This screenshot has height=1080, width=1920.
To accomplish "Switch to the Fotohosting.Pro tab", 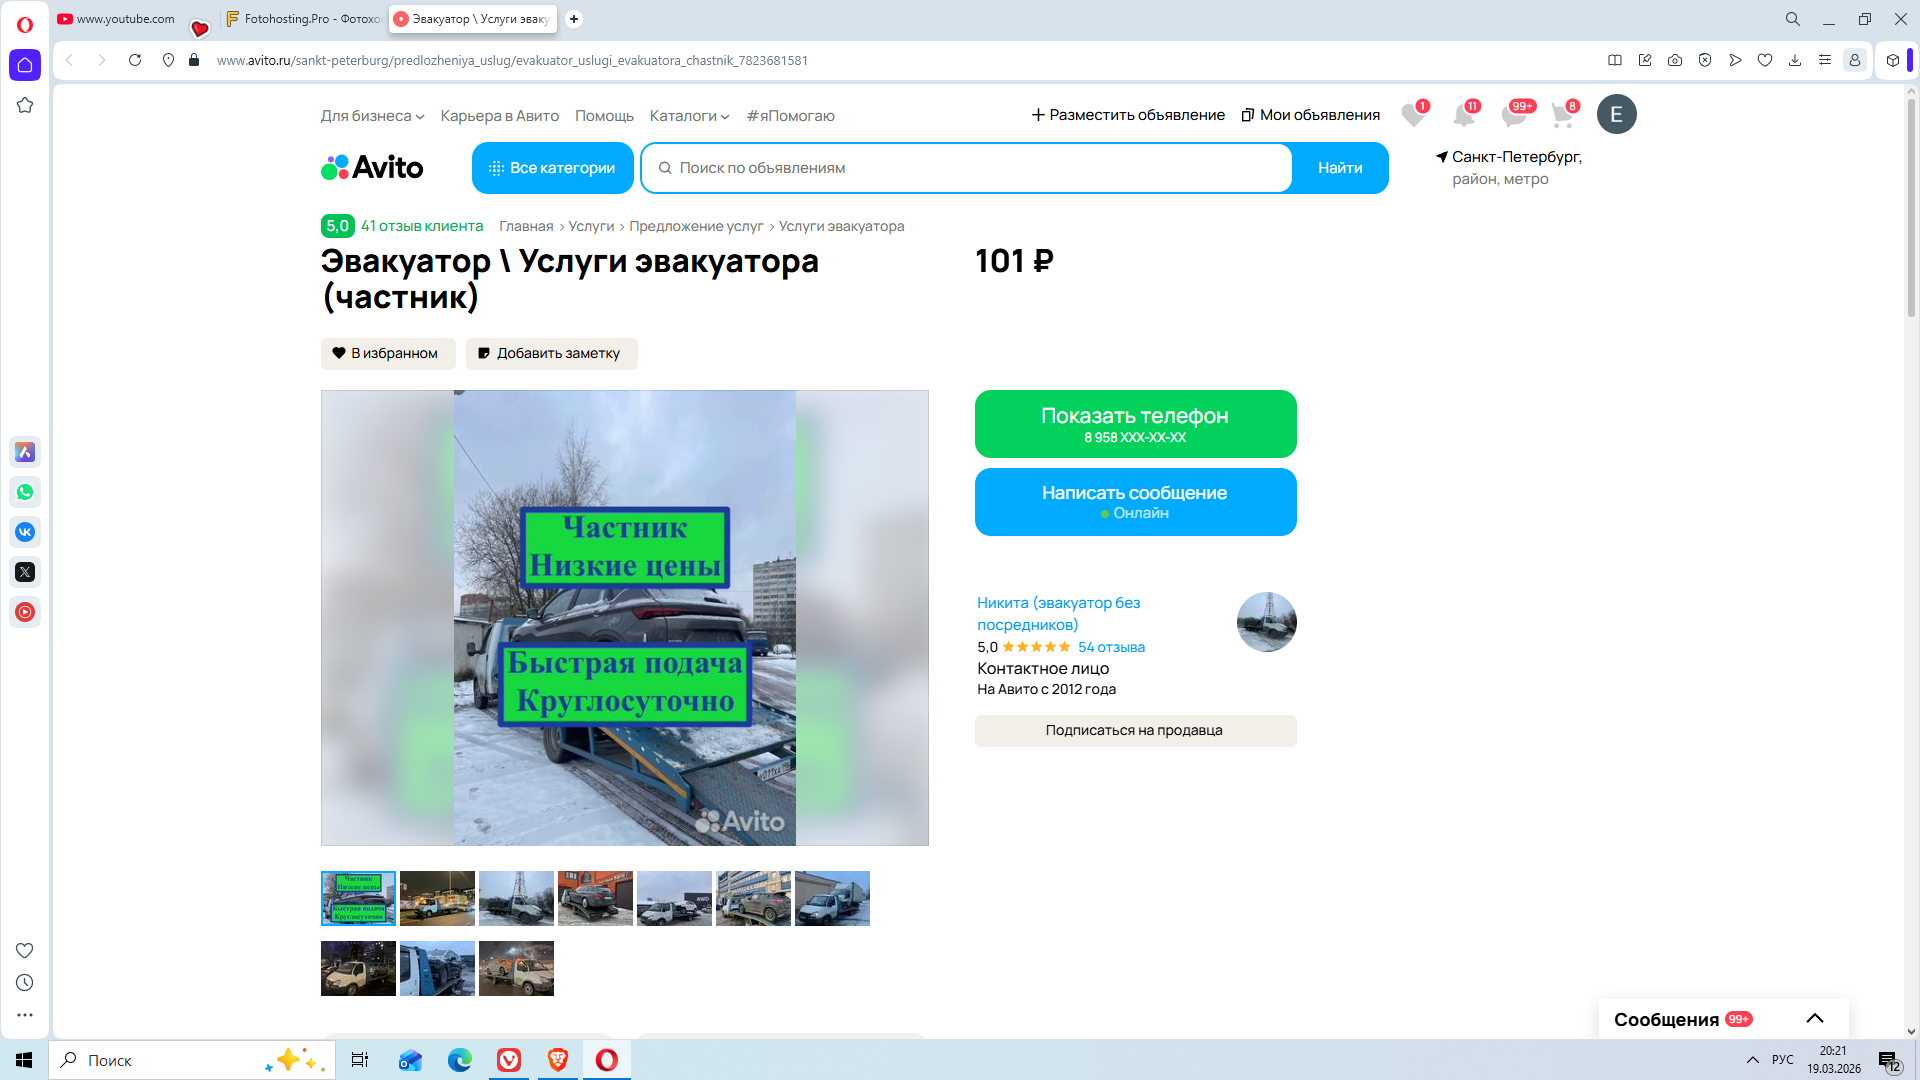I will tap(305, 19).
